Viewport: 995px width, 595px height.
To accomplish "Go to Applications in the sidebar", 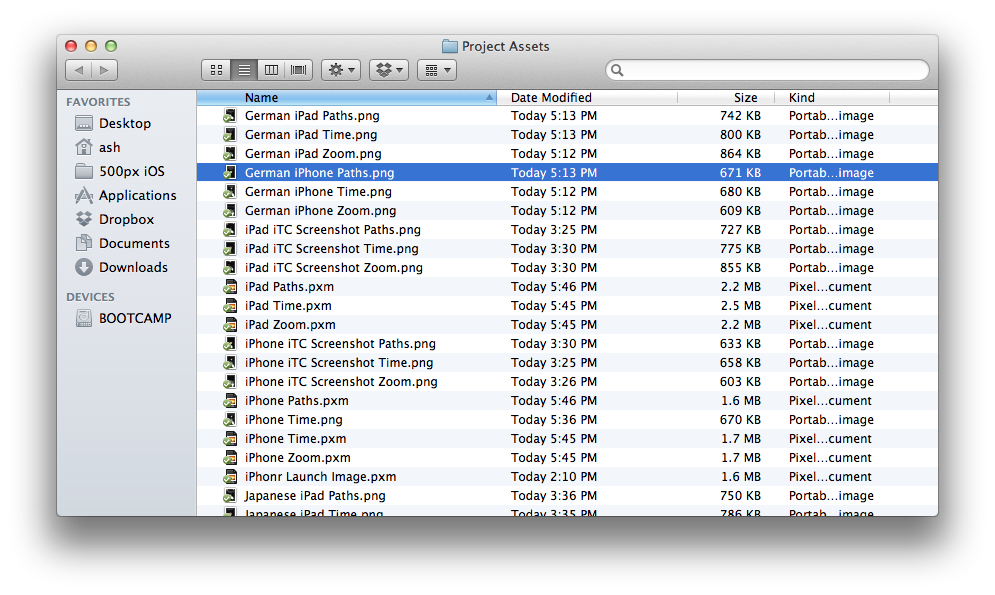I will click(x=137, y=195).
